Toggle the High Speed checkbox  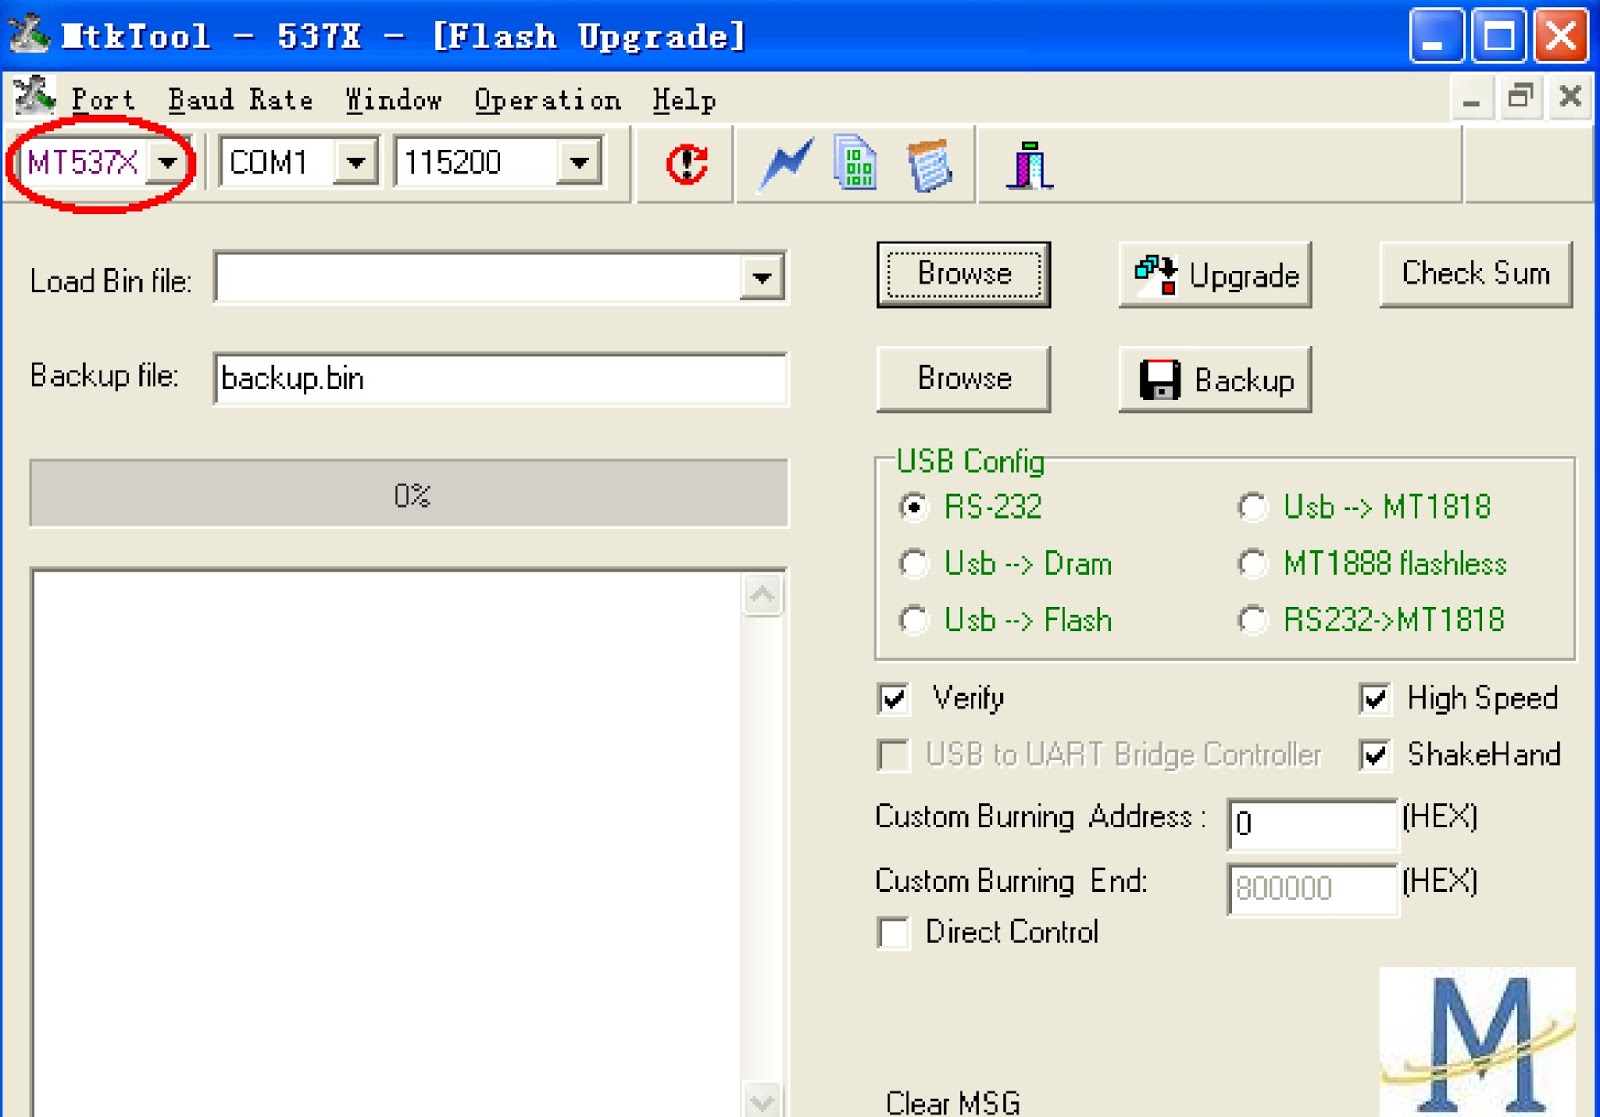[1375, 698]
